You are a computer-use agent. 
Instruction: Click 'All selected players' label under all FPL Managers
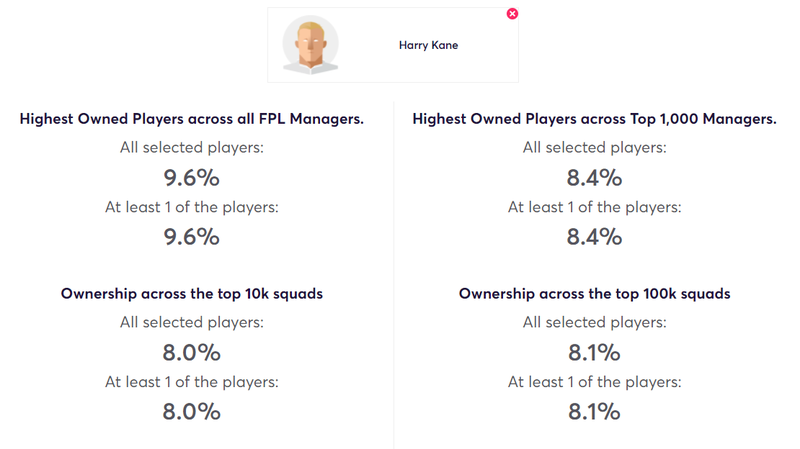[x=192, y=148]
